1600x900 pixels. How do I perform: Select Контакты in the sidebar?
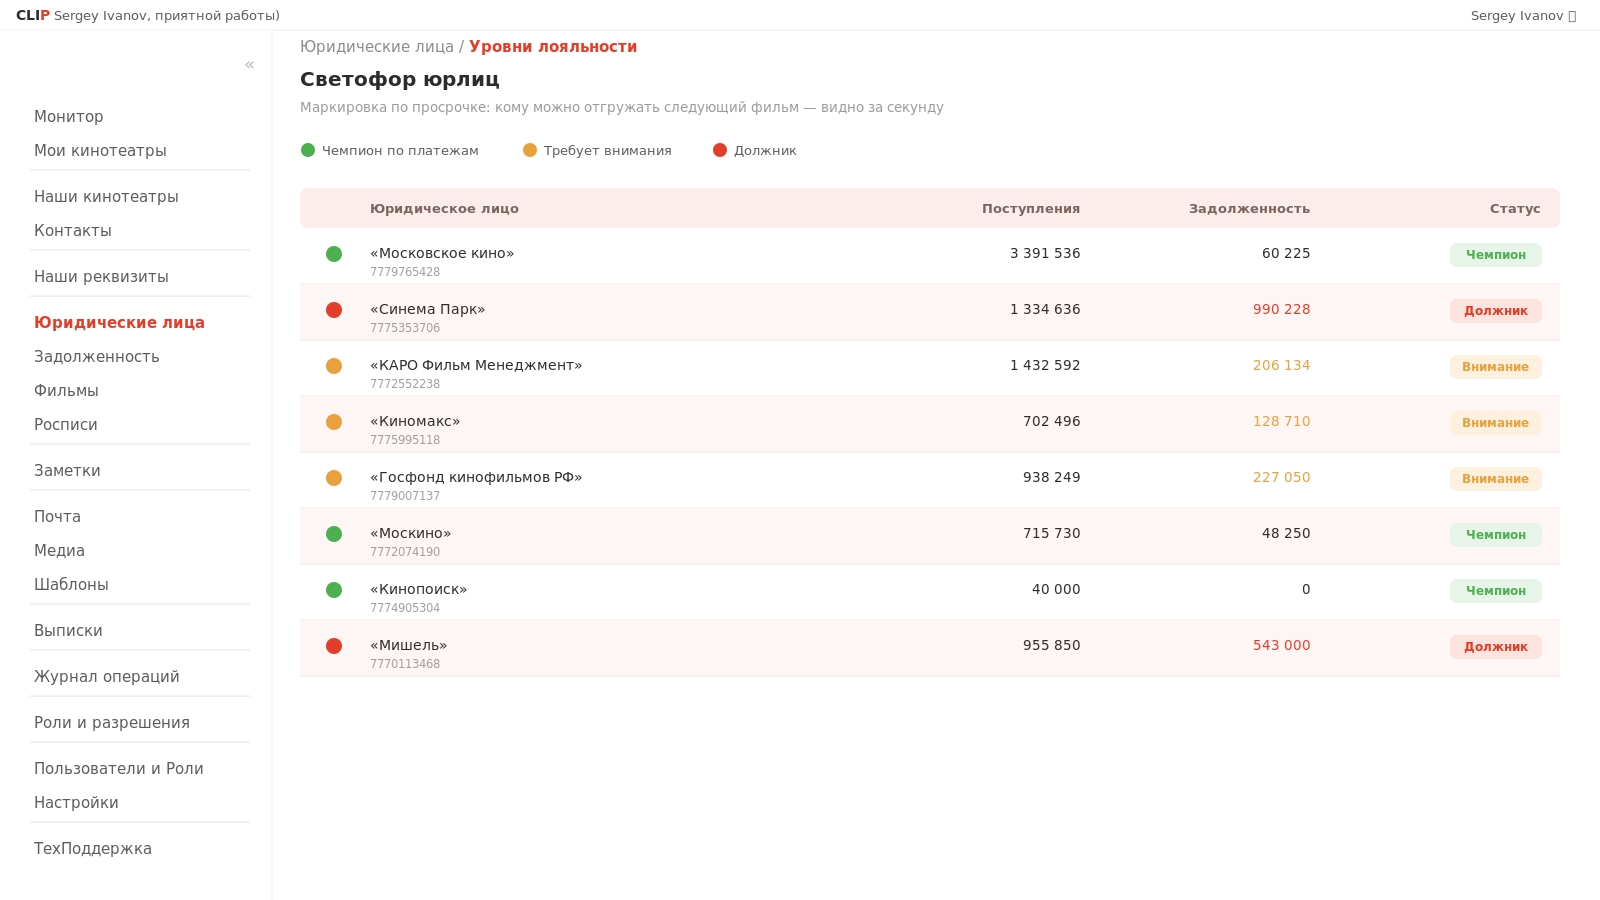tap(73, 231)
